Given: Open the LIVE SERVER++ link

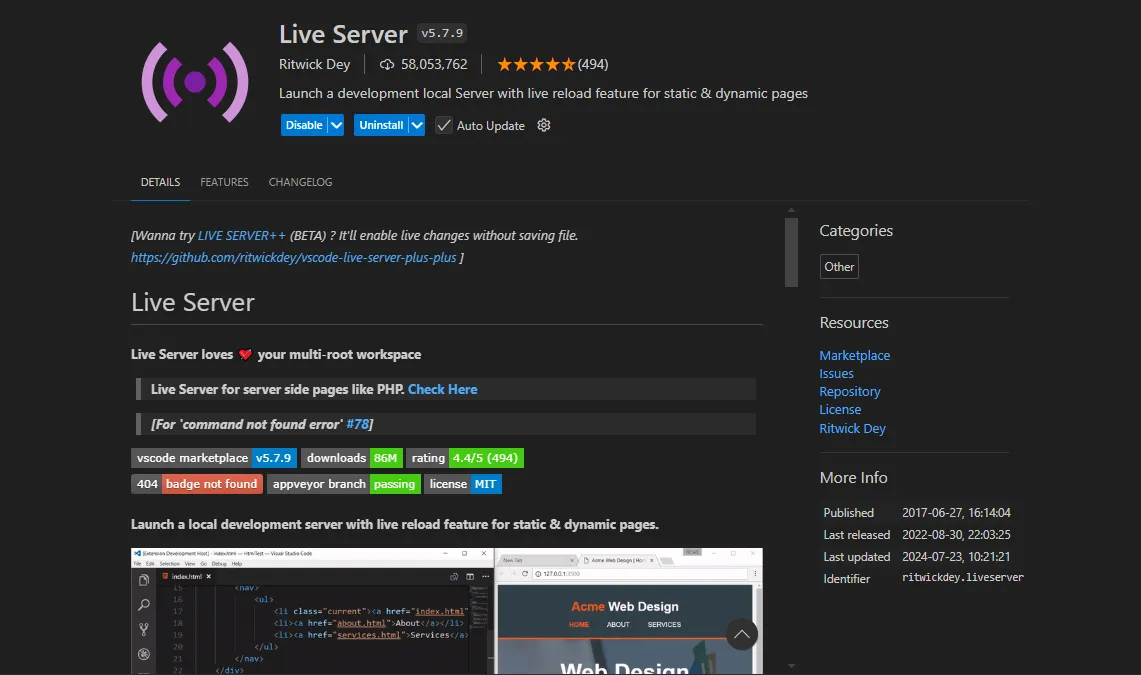Looking at the screenshot, I should click(x=242, y=236).
